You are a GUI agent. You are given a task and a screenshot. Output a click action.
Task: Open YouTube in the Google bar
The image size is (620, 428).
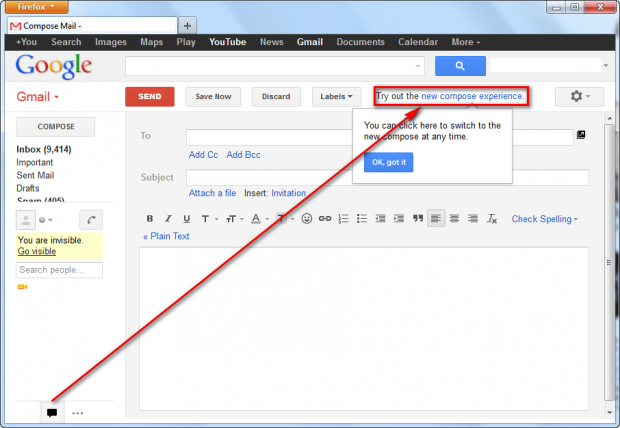[x=227, y=42]
